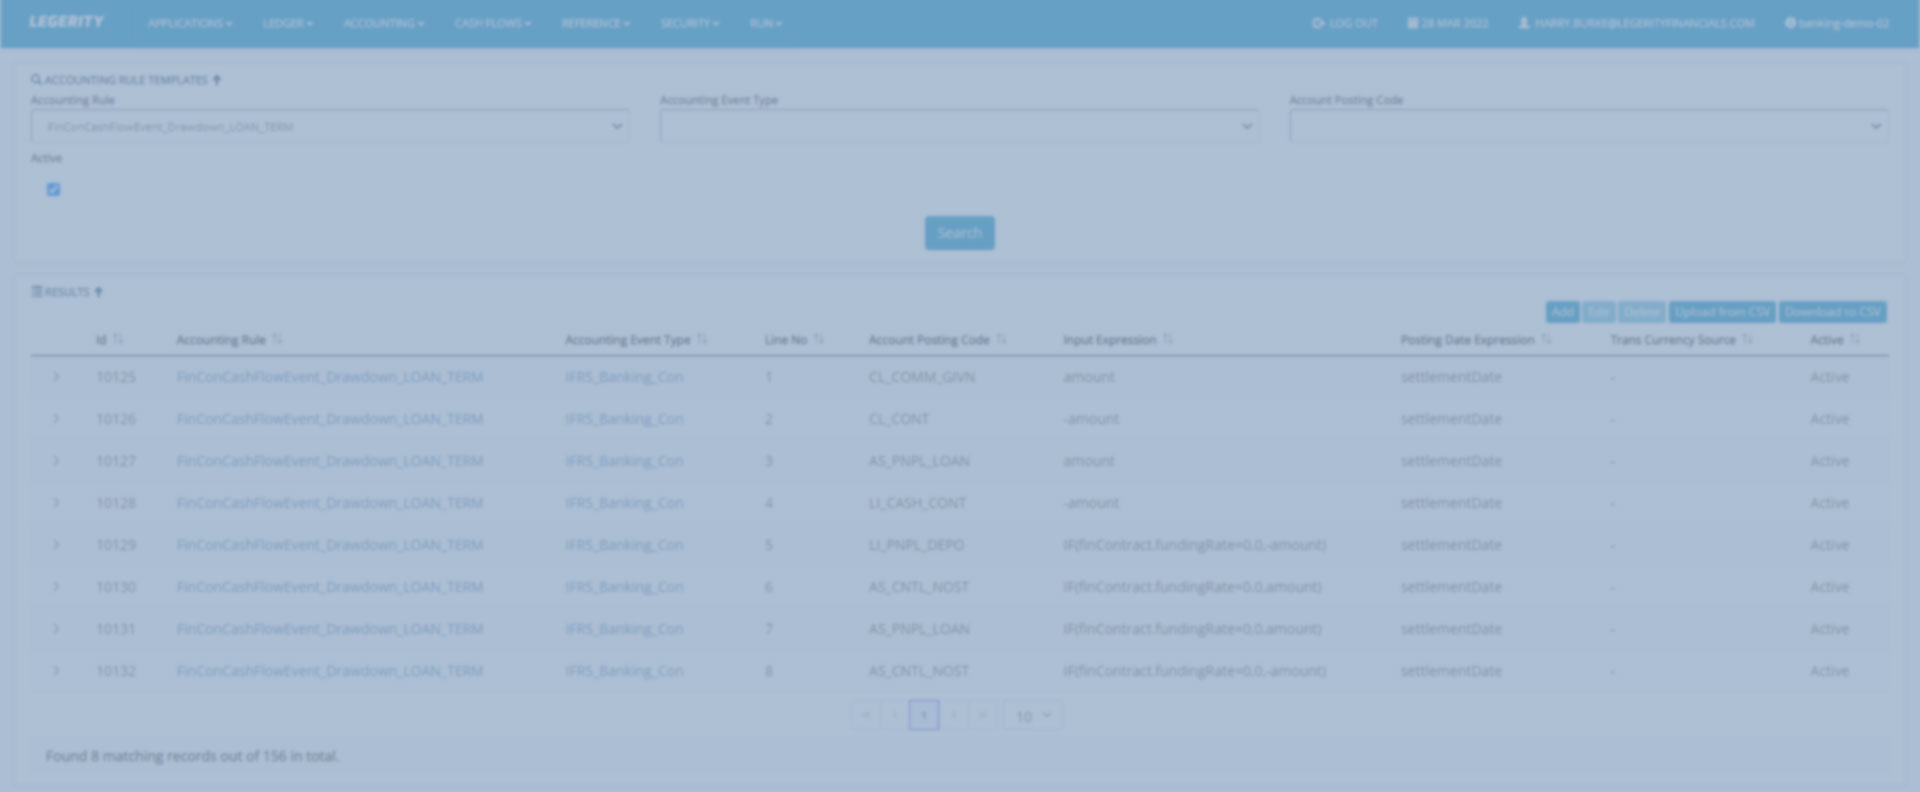The height and width of the screenshot is (792, 1920).
Task: Expand row 10127
Action: 56,461
